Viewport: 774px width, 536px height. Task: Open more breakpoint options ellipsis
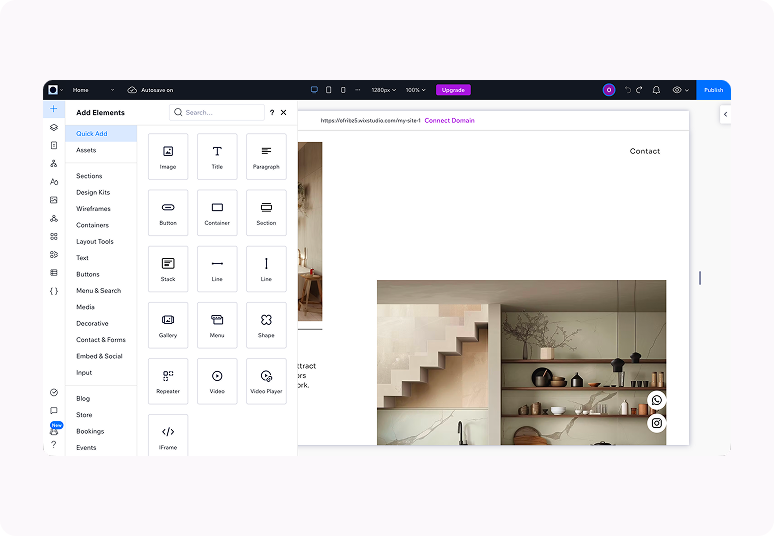358,90
